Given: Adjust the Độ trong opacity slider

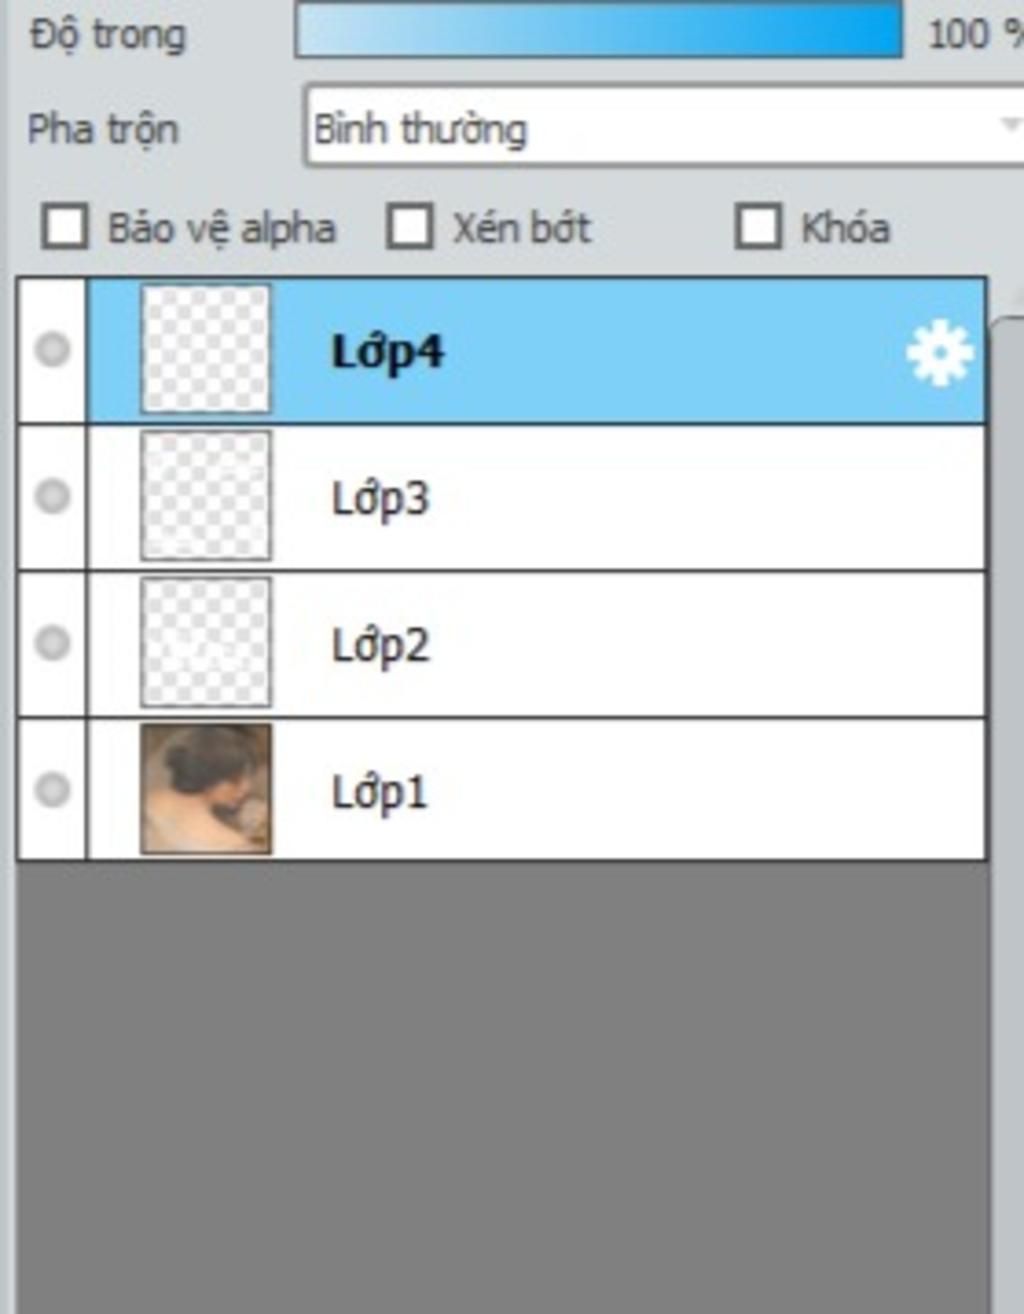Looking at the screenshot, I should tap(599, 30).
